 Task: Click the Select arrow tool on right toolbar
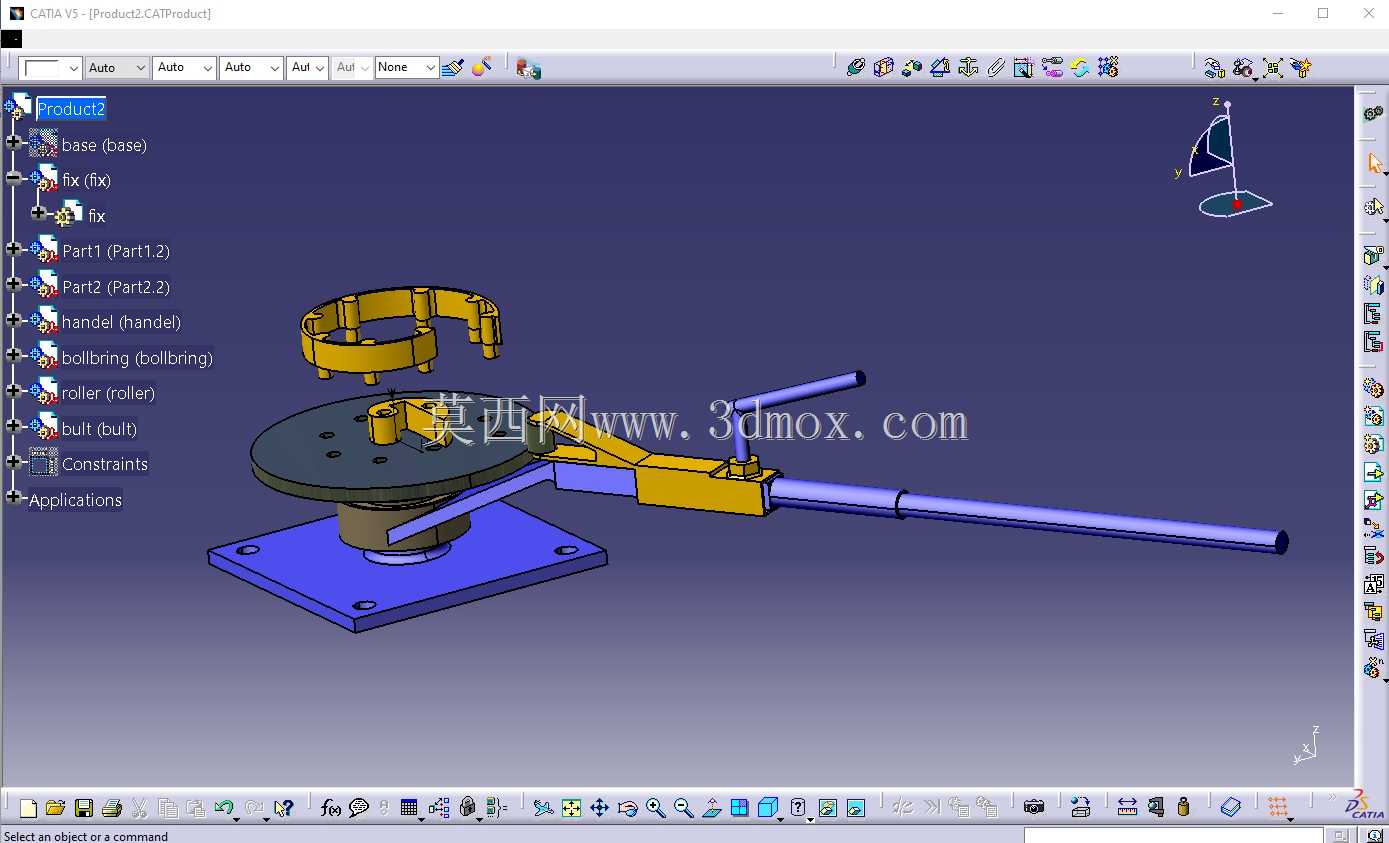tap(1374, 163)
